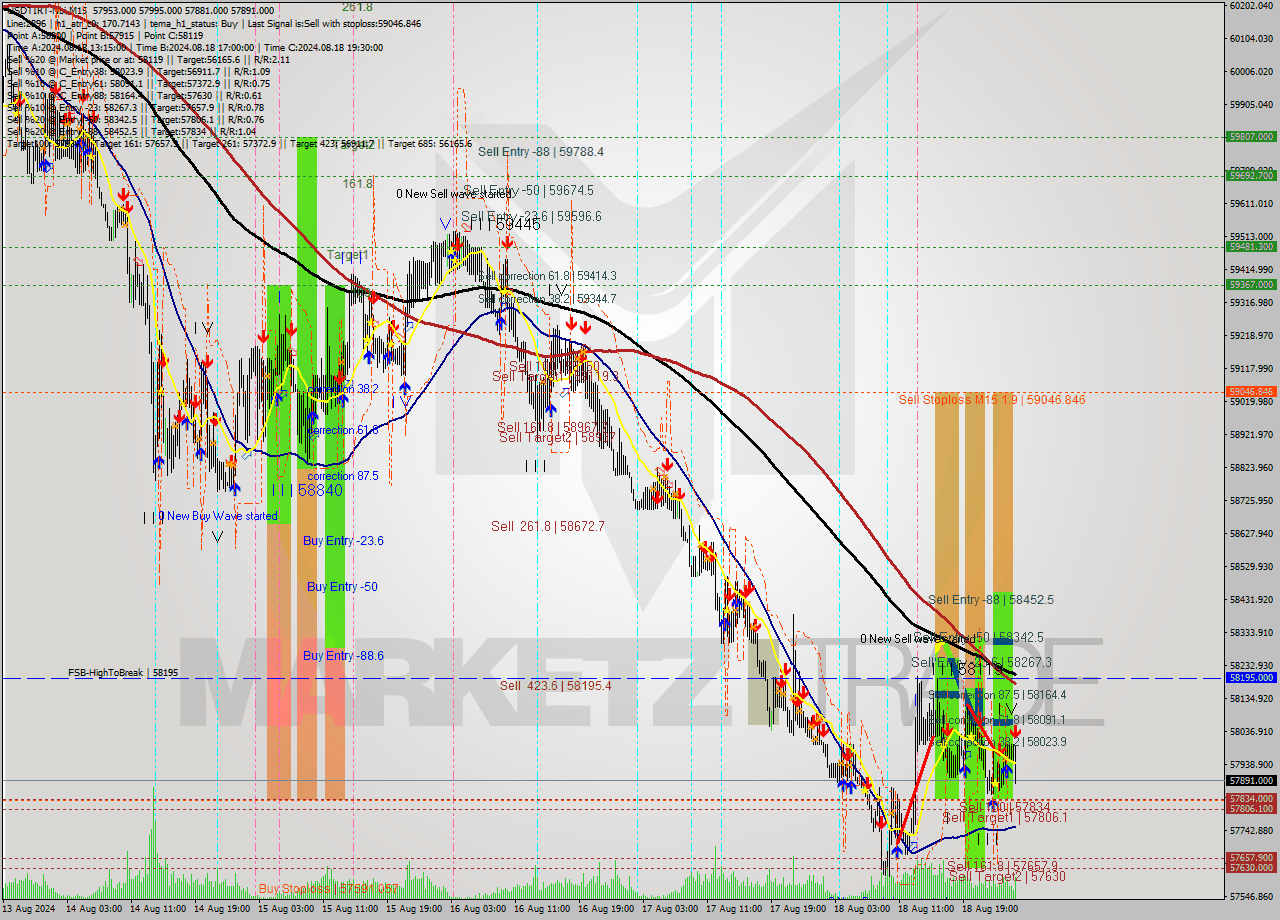Click the '18 Aug 19:00' time label

(x=990, y=909)
